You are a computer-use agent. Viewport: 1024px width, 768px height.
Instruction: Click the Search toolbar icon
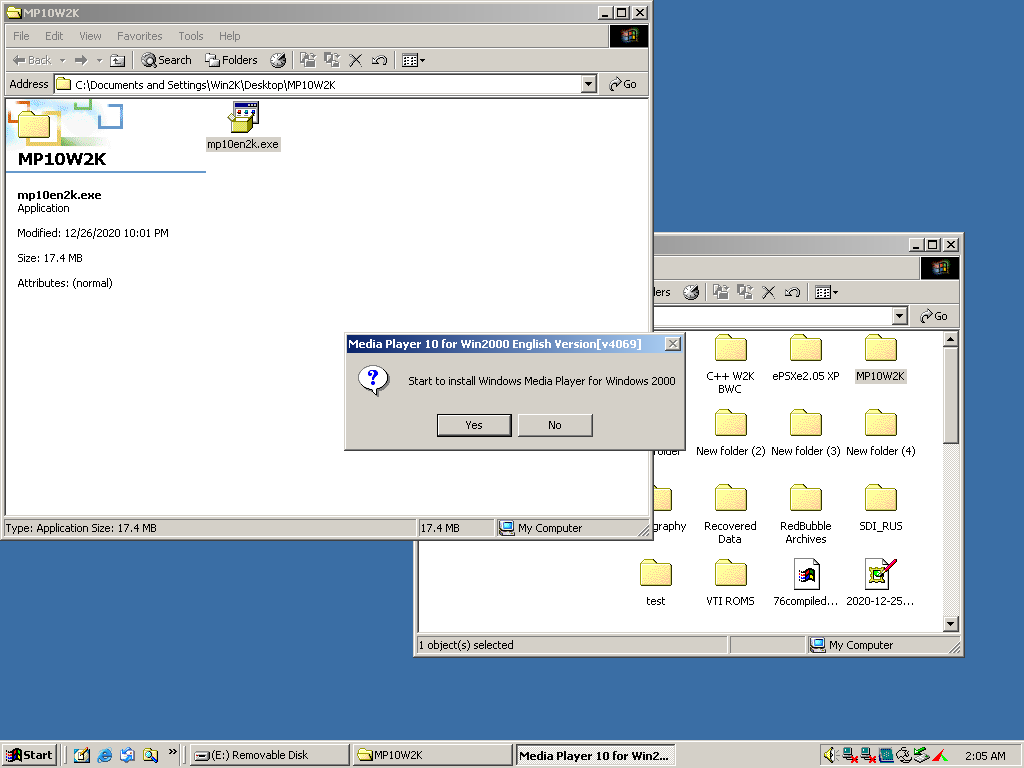[x=165, y=60]
